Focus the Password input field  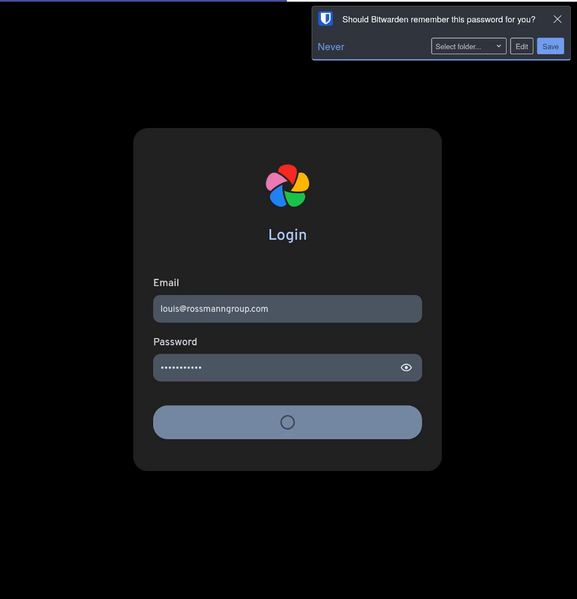pyautogui.click(x=287, y=367)
